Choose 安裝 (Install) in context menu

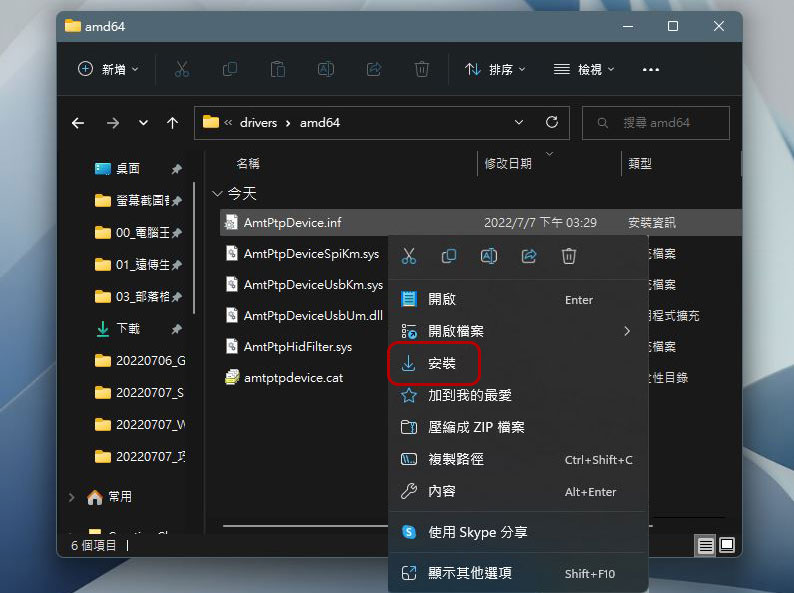pyautogui.click(x=519, y=363)
